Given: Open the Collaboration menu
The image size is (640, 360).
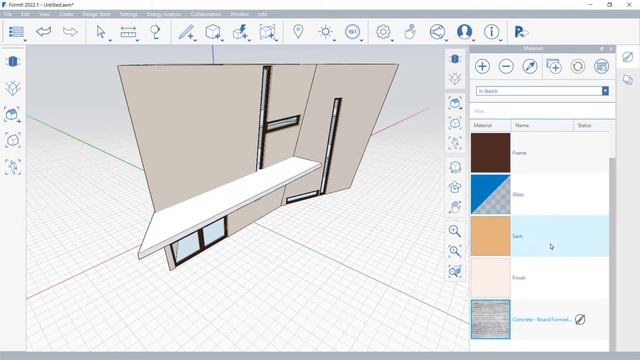Looking at the screenshot, I should point(206,14).
